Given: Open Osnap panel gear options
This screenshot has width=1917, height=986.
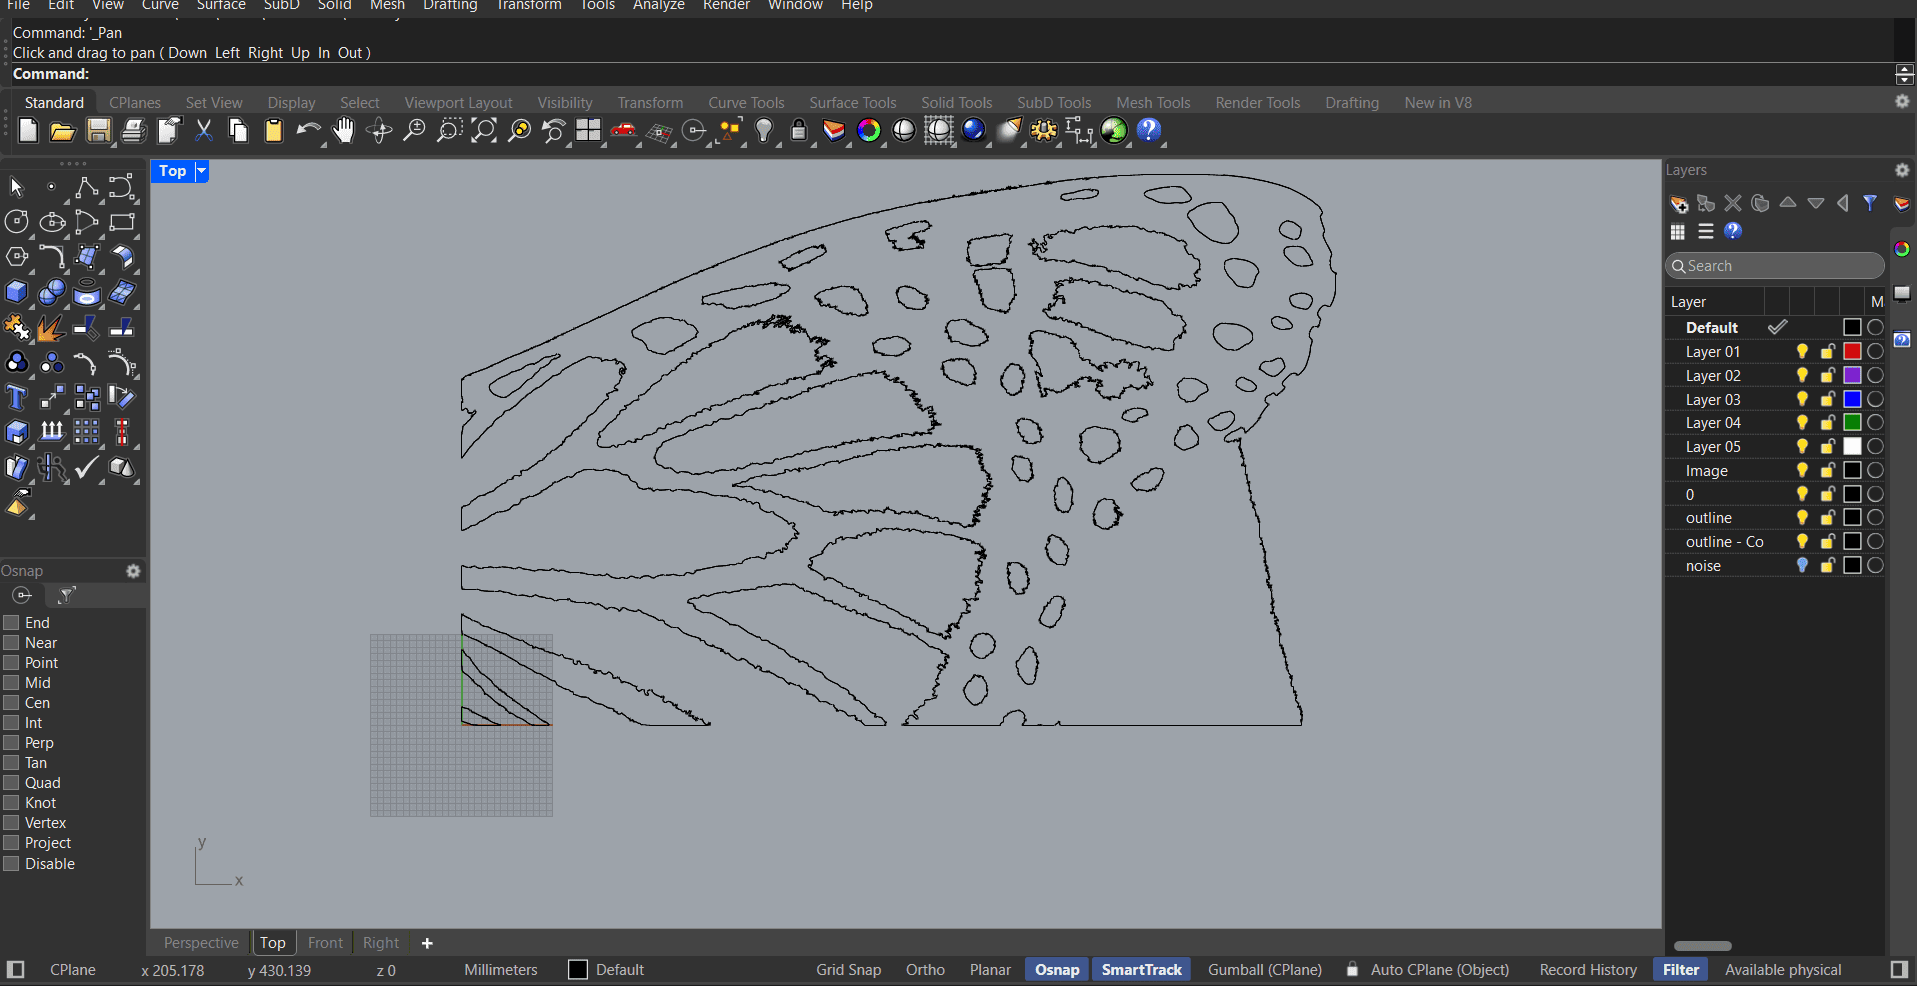Looking at the screenshot, I should (133, 571).
